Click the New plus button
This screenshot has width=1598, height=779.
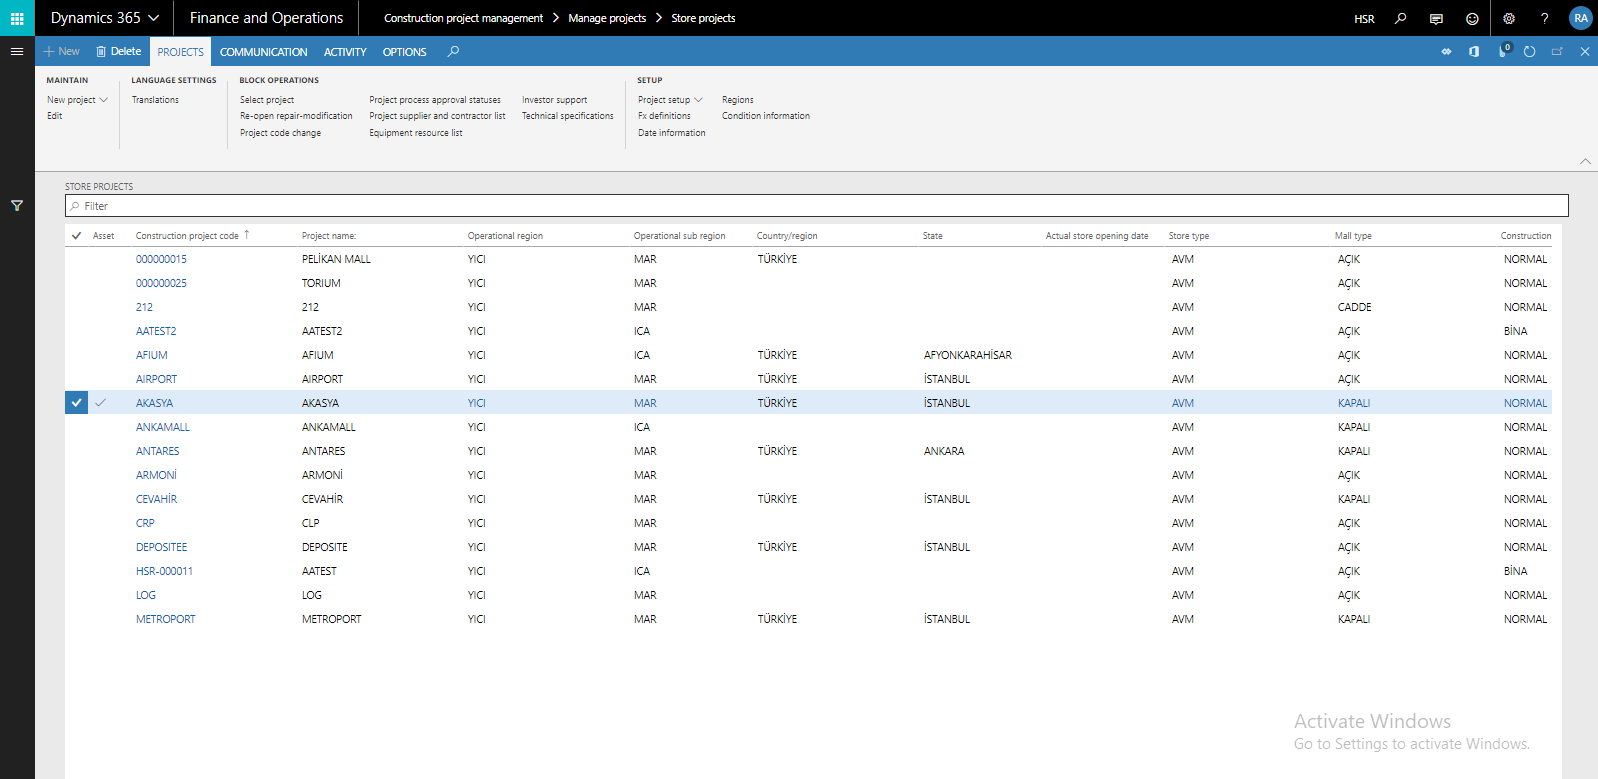coord(62,51)
